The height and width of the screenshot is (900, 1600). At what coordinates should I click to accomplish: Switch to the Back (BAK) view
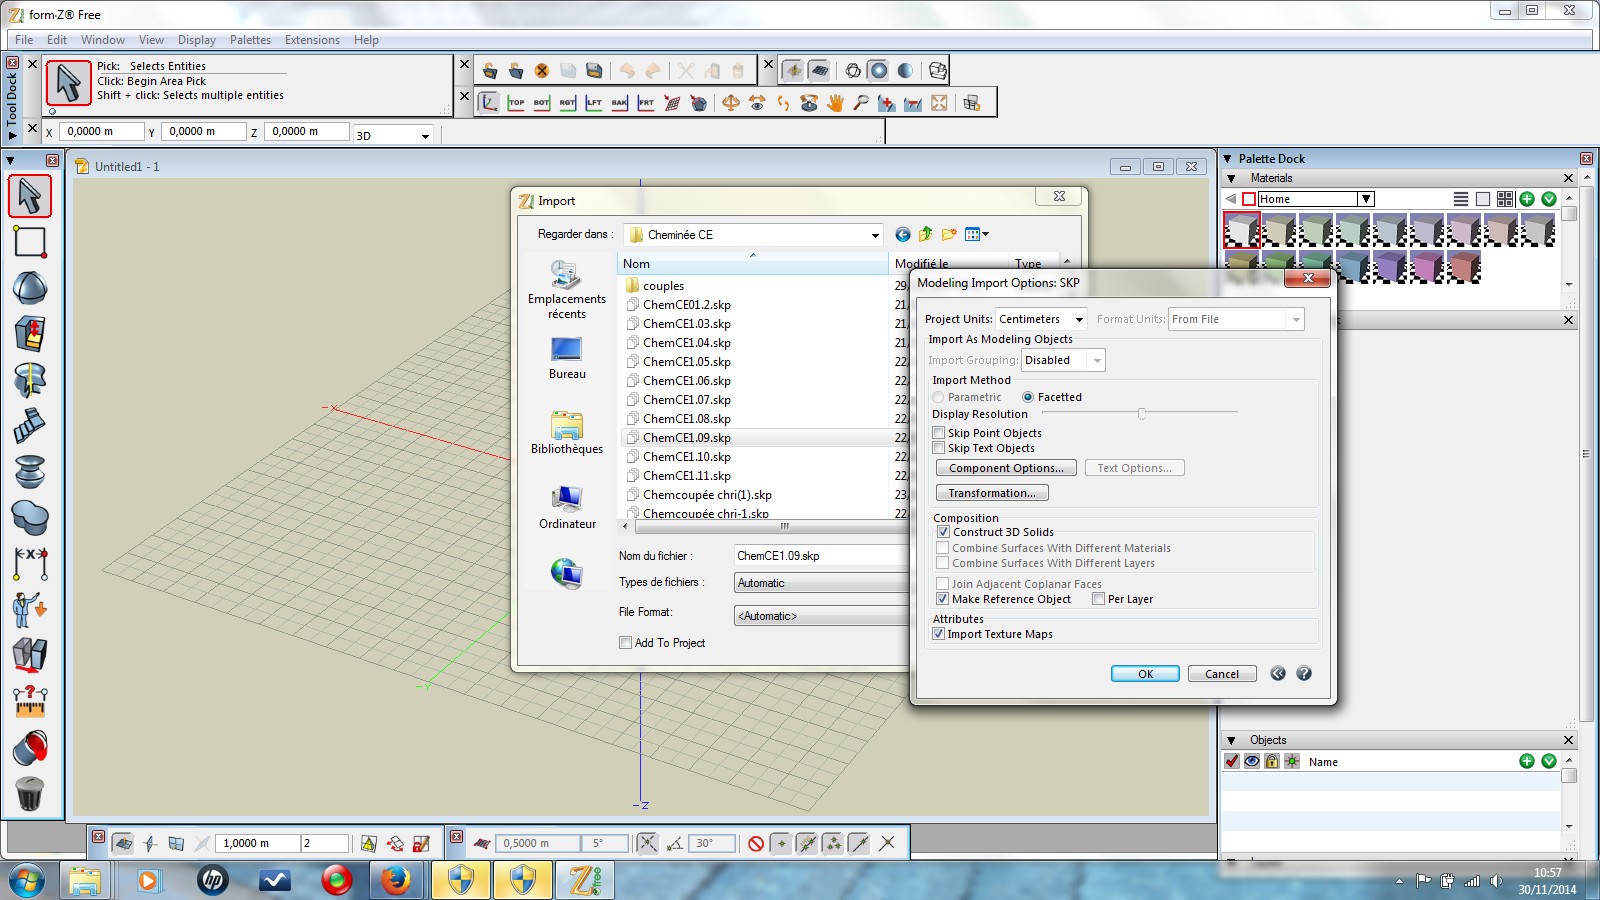click(620, 103)
